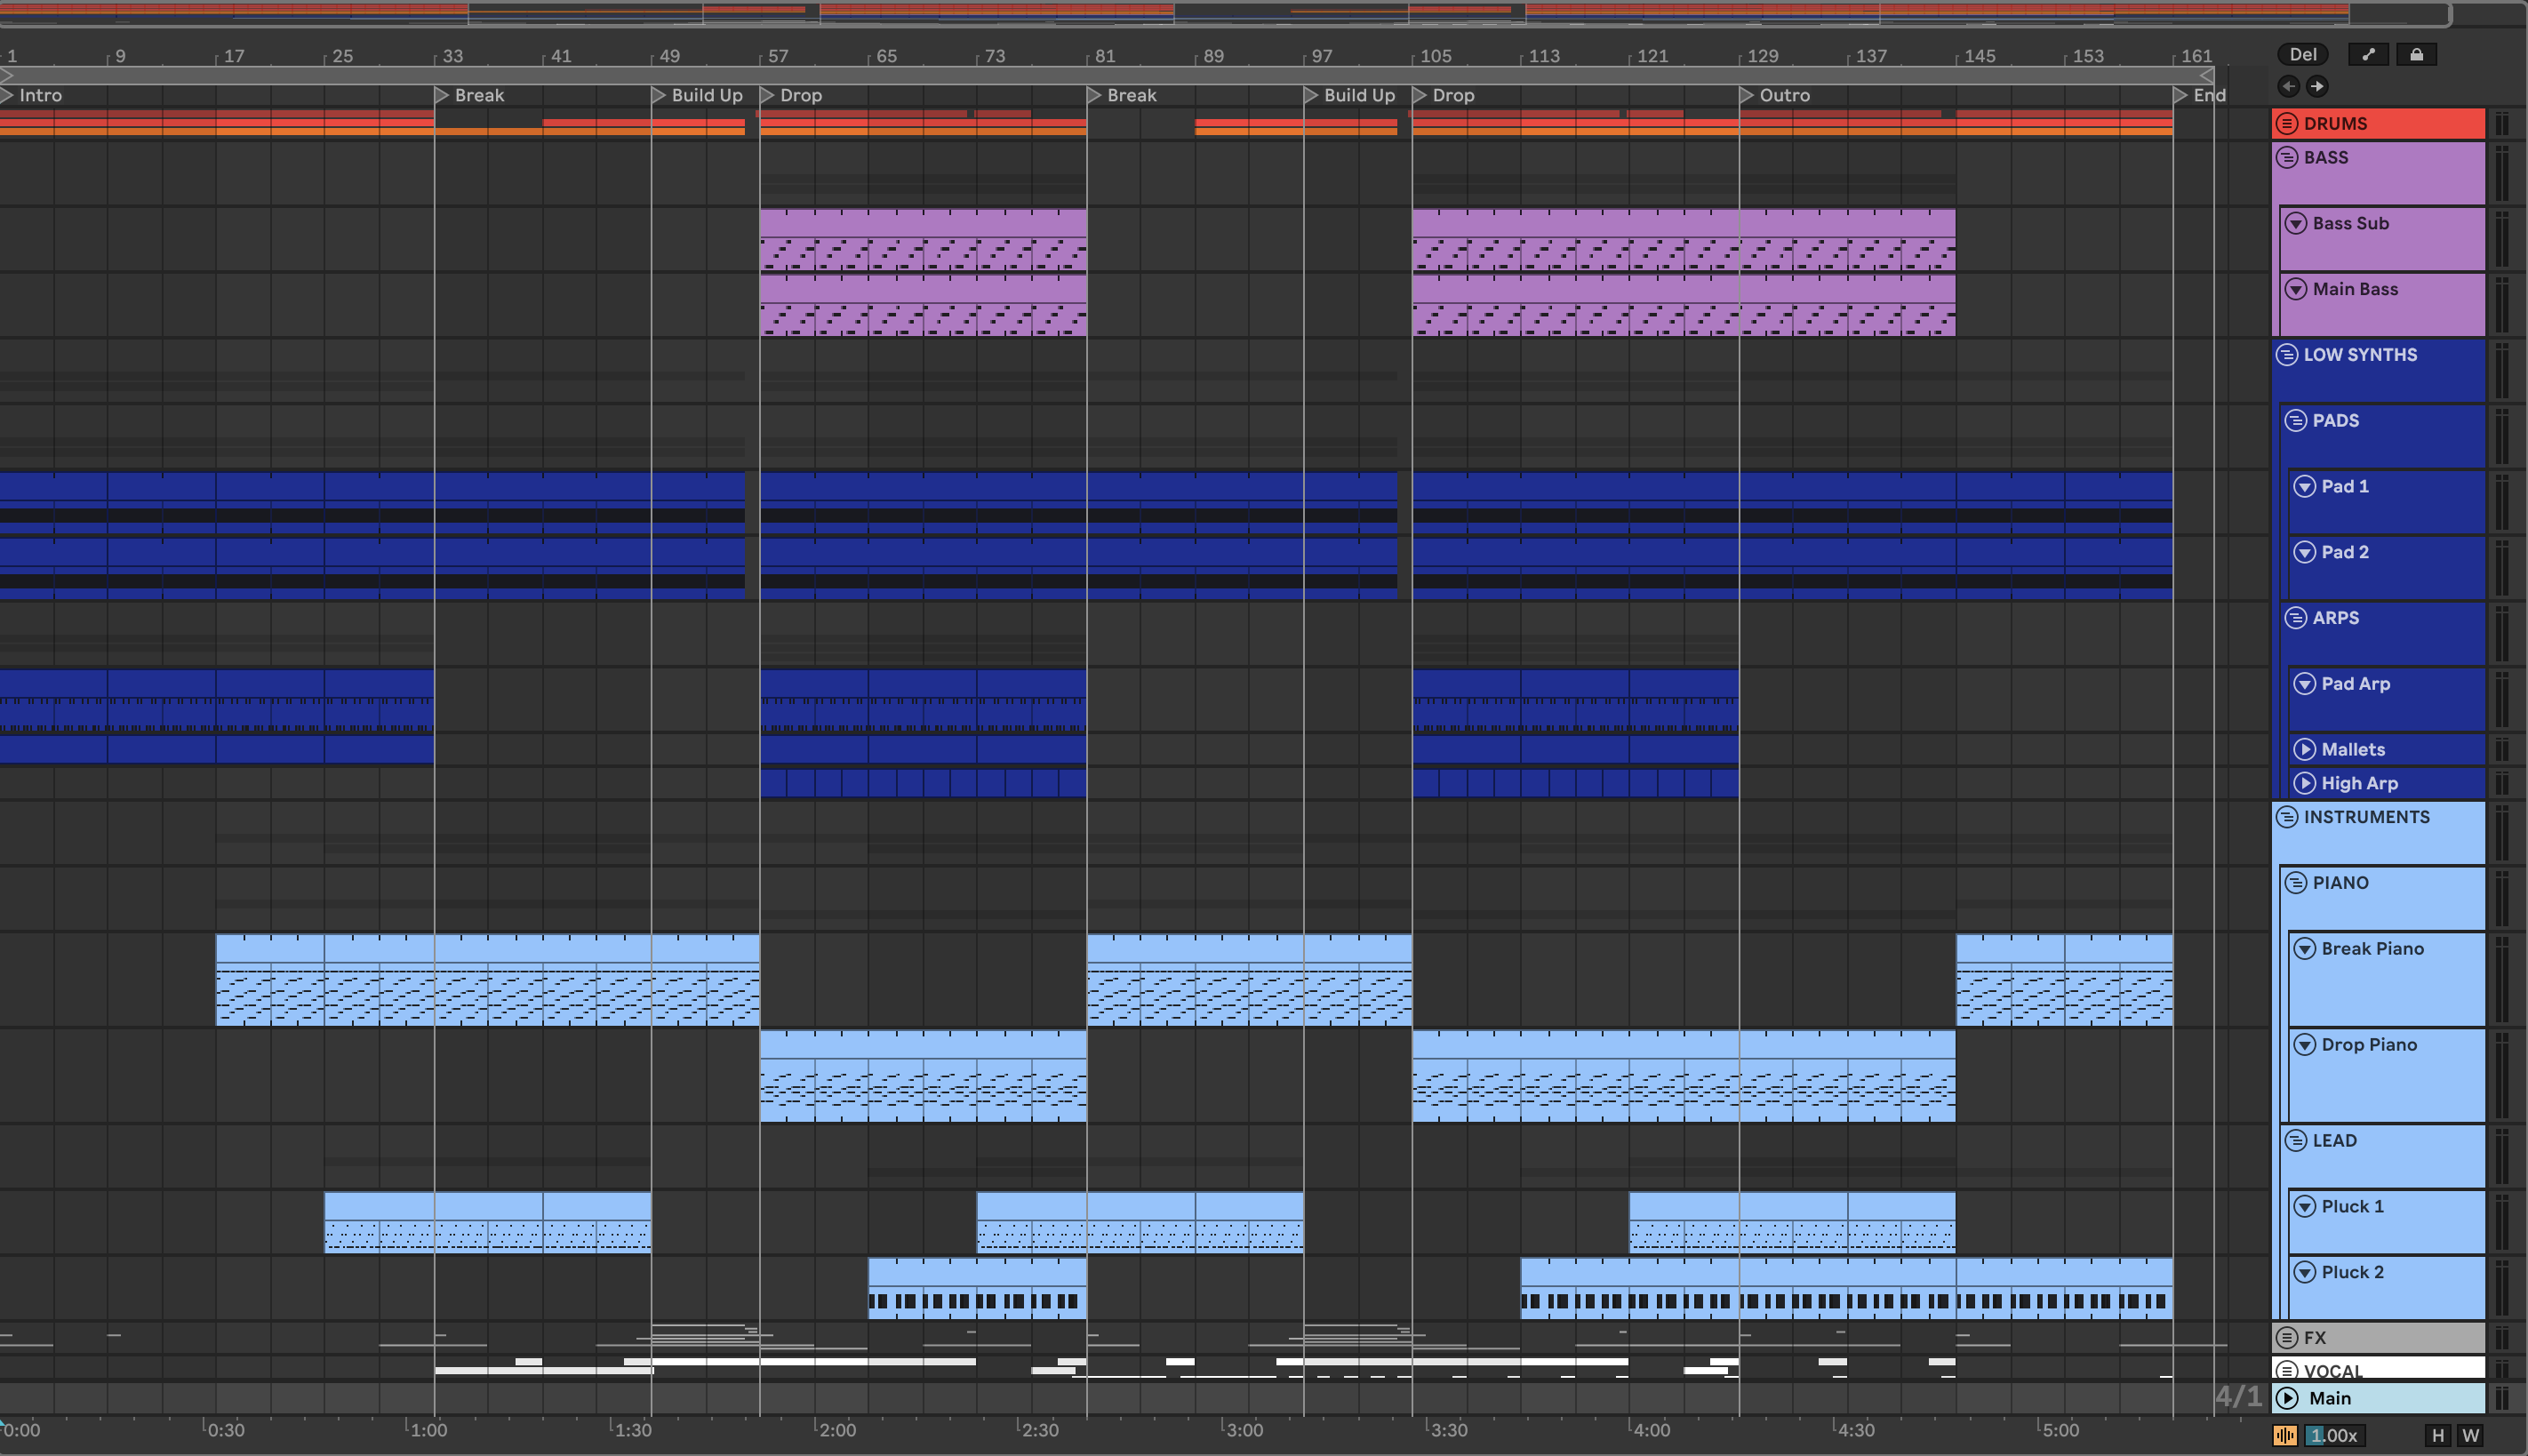Viewport: 2528px width, 1456px height.
Task: Select the Outro locator
Action: pyautogui.click(x=1747, y=96)
